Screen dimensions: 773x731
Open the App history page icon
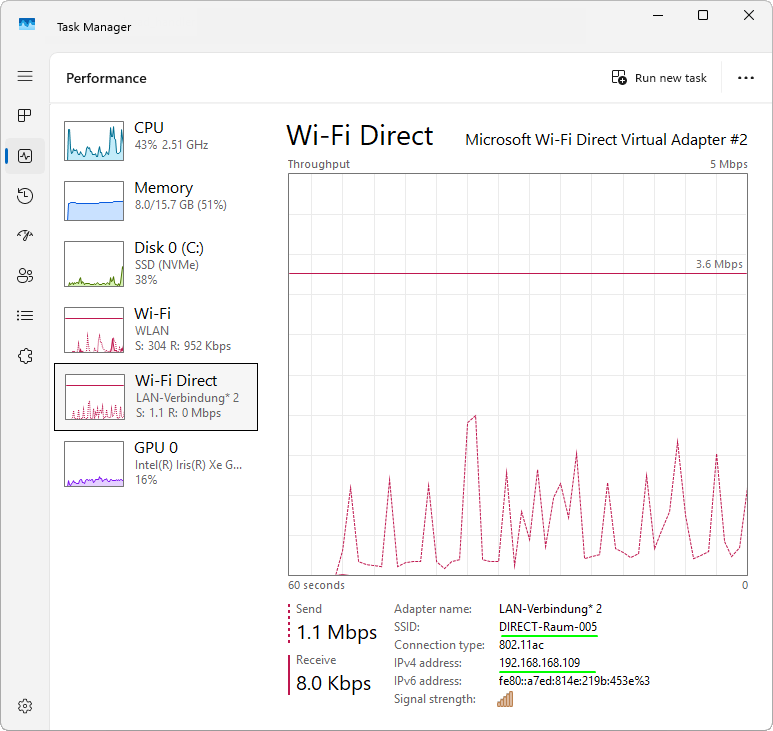(x=25, y=196)
